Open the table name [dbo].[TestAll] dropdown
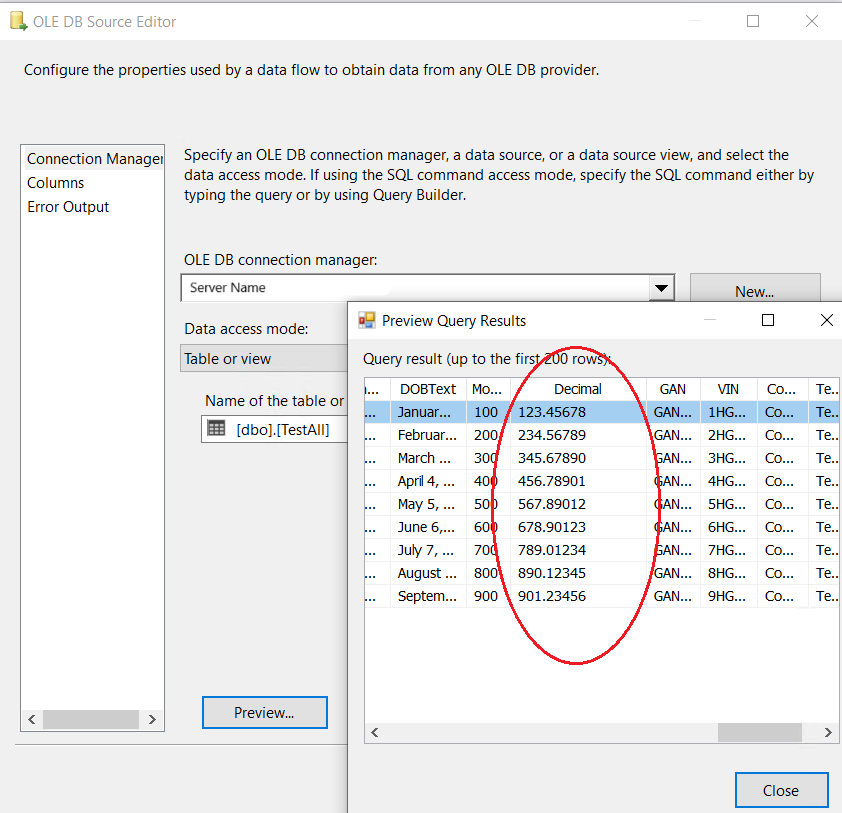The height and width of the screenshot is (813, 842). (280, 430)
